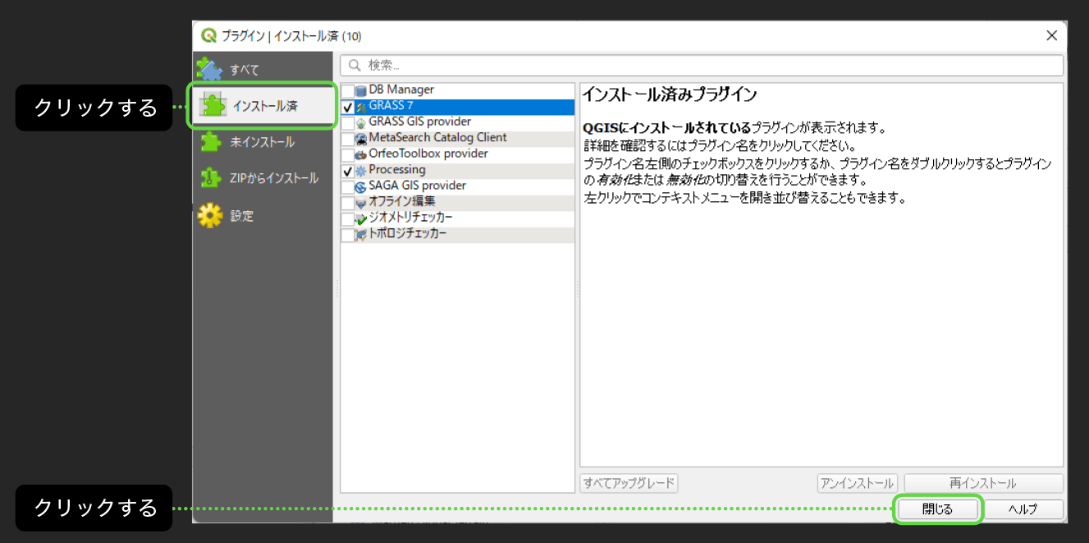Click the MetaSearch Catalog Client icon
The height and width of the screenshot is (543, 1089).
361,139
